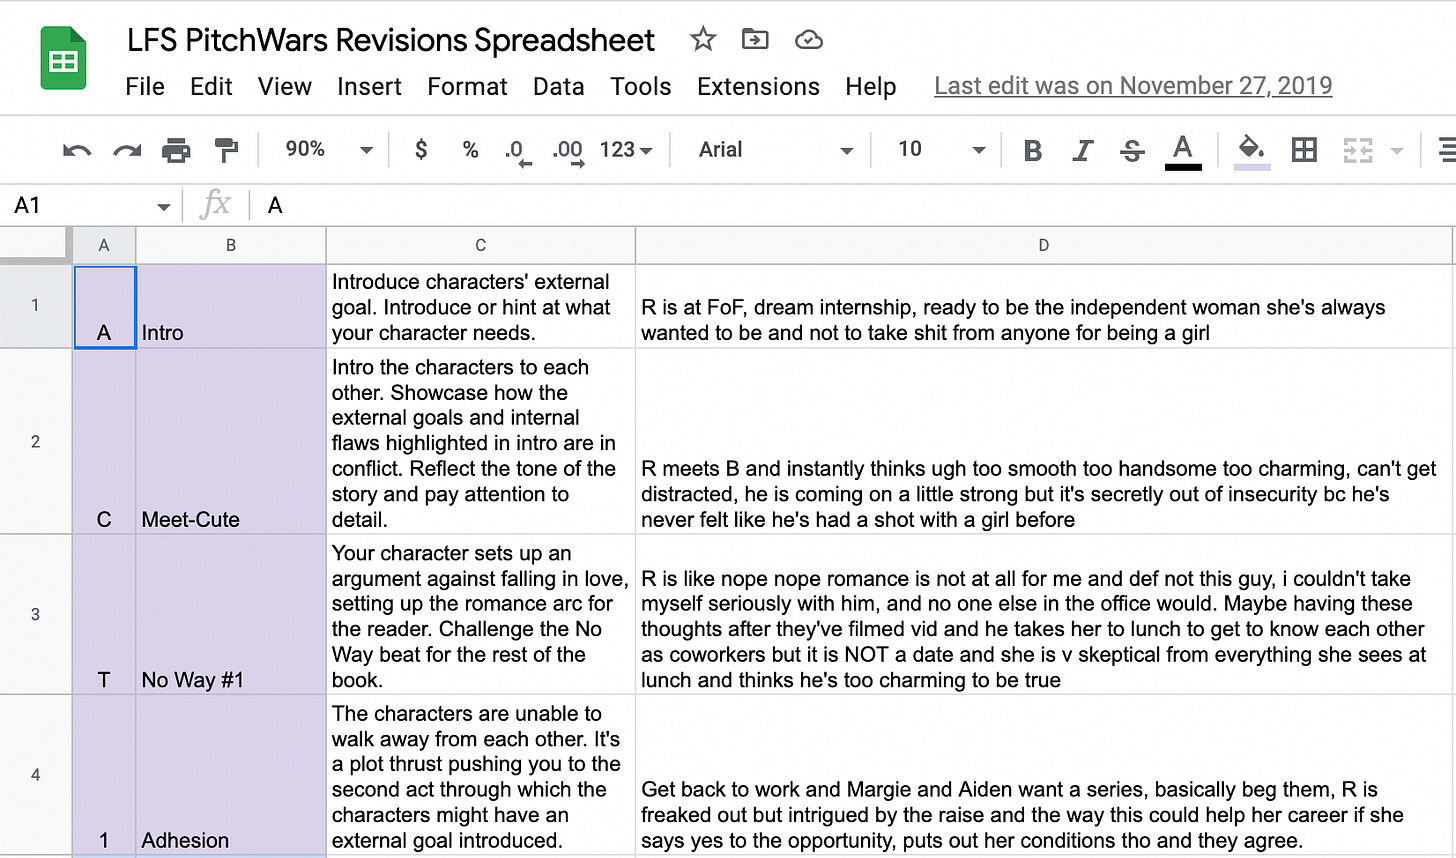Select cell A1 containing A
Image resolution: width=1456 pixels, height=858 pixels.
pos(104,307)
